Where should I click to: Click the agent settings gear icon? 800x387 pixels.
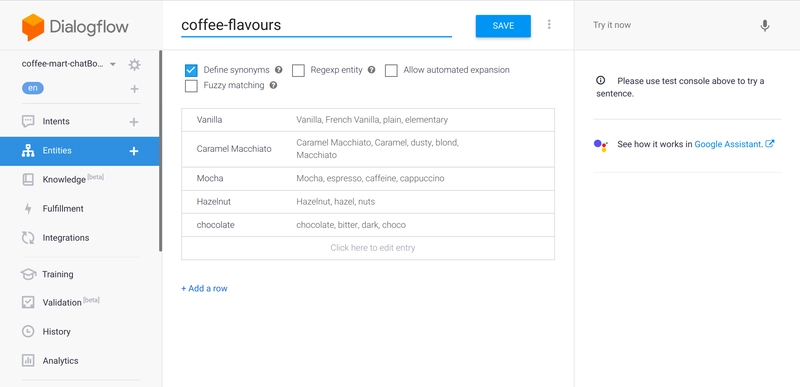pyautogui.click(x=134, y=65)
